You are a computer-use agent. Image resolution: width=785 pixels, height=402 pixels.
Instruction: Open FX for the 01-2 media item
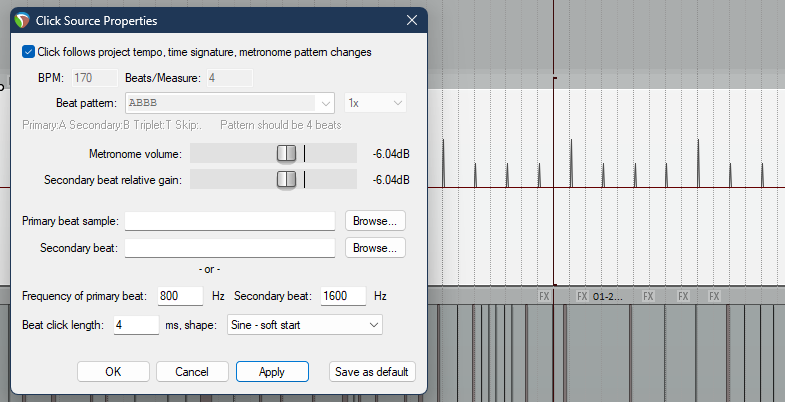582,297
